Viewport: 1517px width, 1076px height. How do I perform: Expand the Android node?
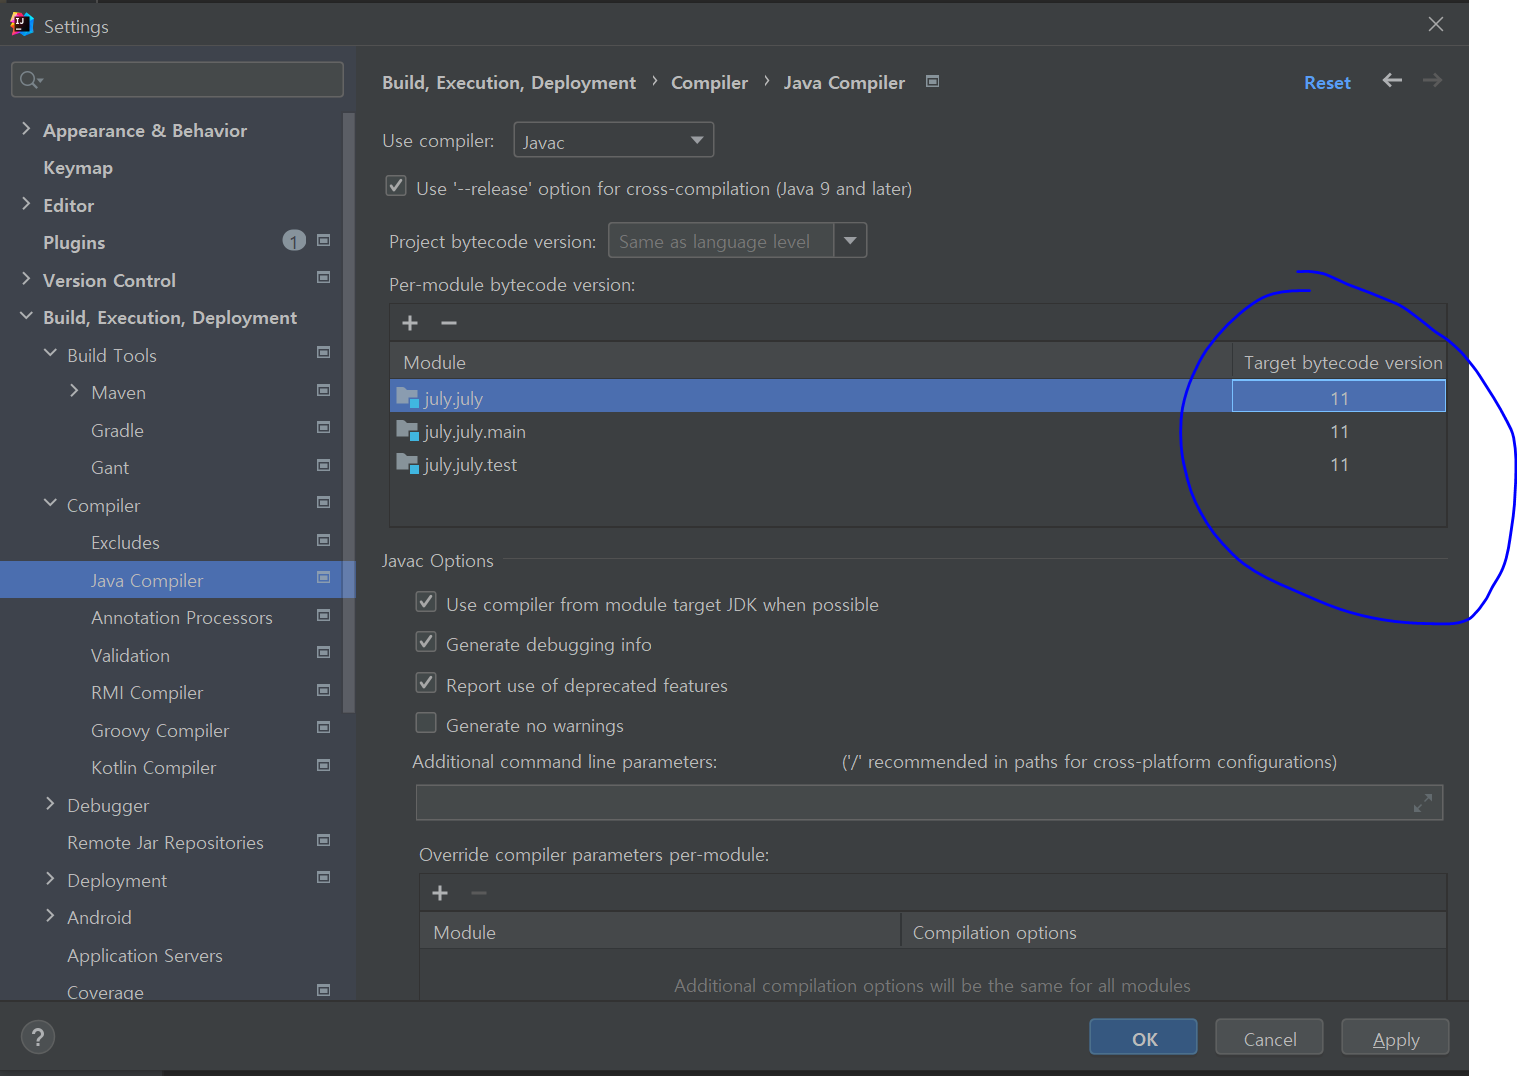click(50, 916)
